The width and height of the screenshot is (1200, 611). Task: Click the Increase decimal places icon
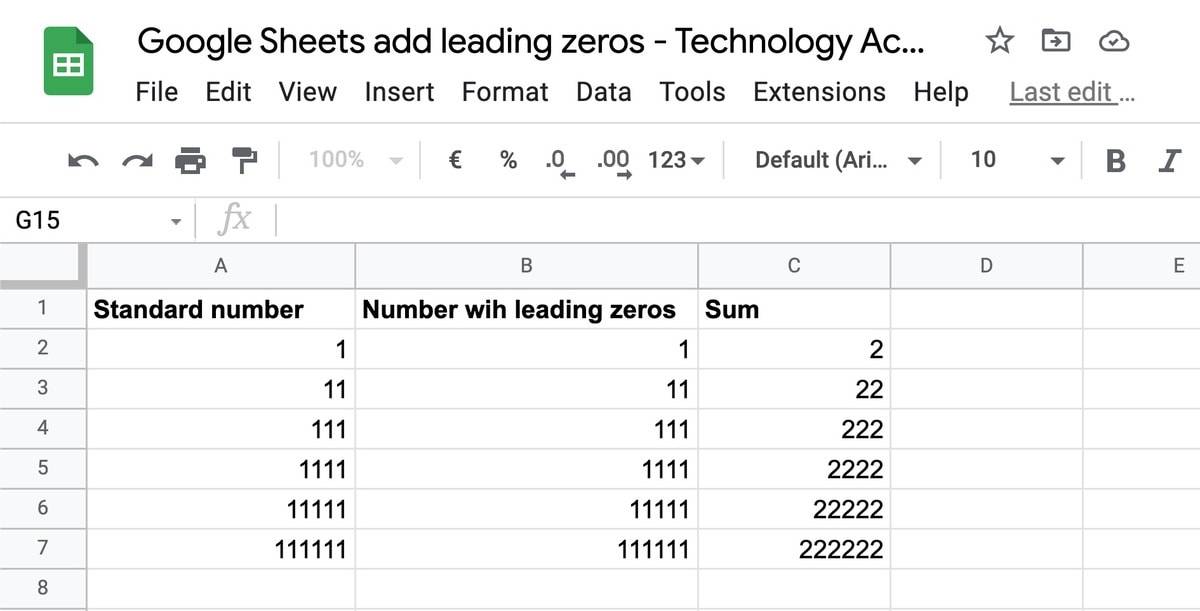click(x=611, y=159)
